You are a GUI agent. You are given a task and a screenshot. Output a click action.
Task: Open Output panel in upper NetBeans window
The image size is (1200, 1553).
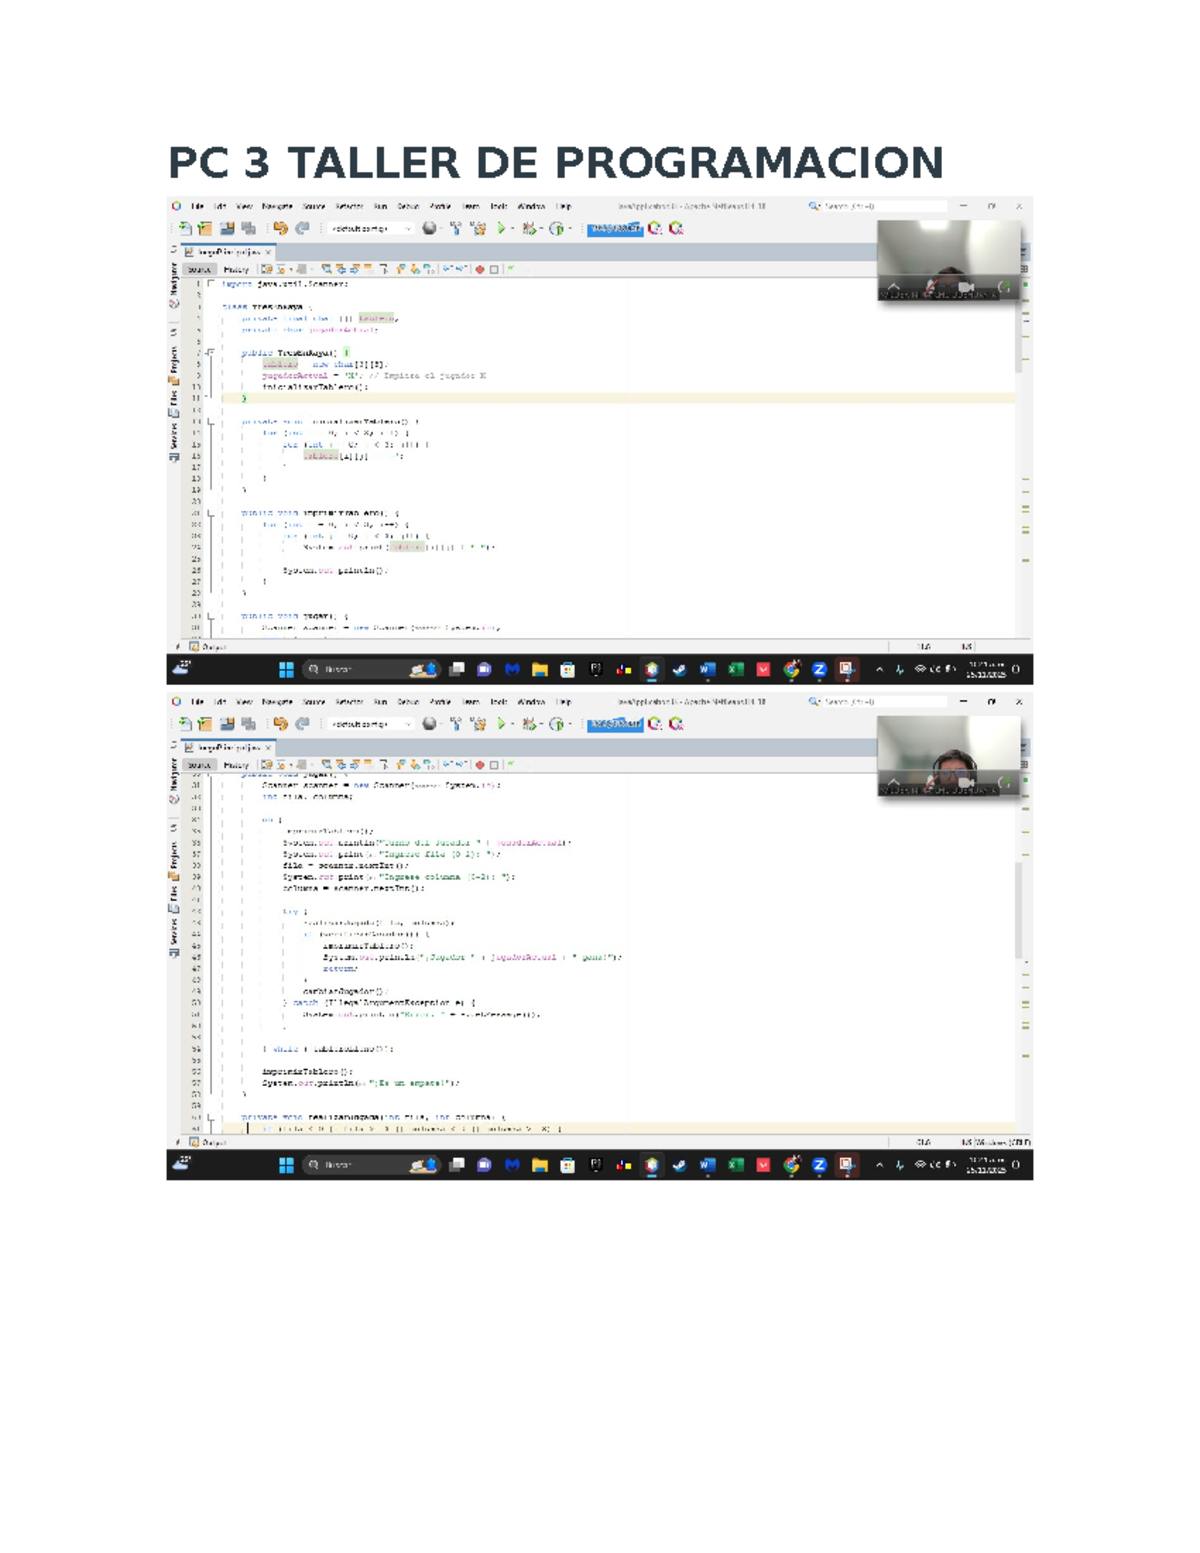point(208,647)
